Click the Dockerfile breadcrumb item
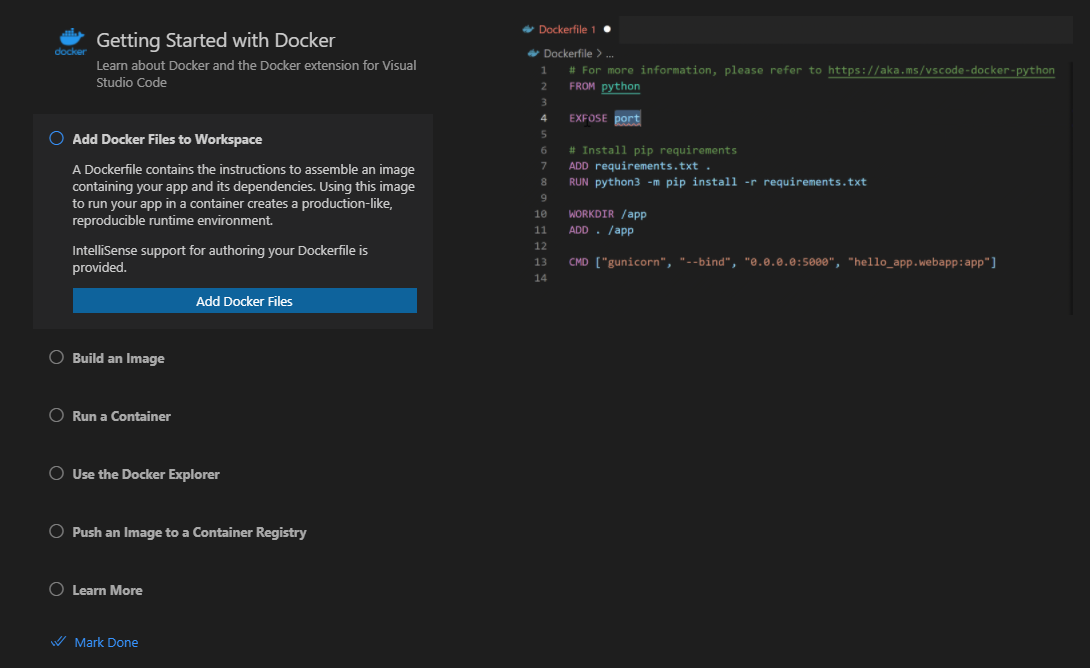1090x668 pixels. 568,54
